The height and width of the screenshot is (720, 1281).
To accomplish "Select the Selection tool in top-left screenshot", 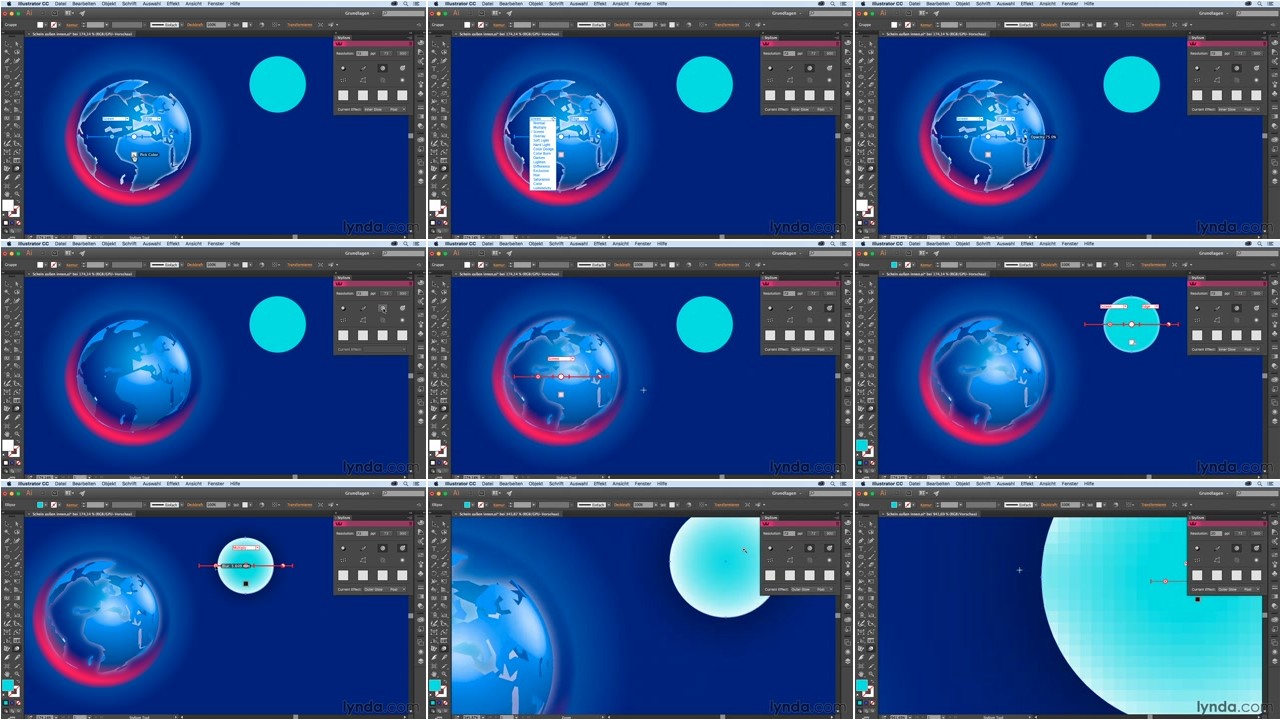I will coord(6,43).
